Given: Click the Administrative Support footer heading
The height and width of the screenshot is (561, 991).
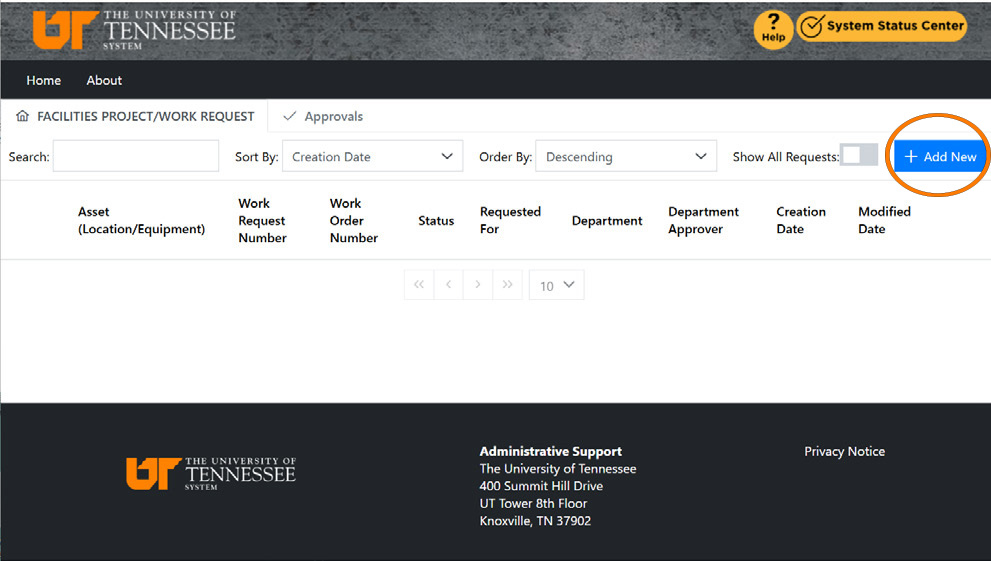Looking at the screenshot, I should coord(550,451).
